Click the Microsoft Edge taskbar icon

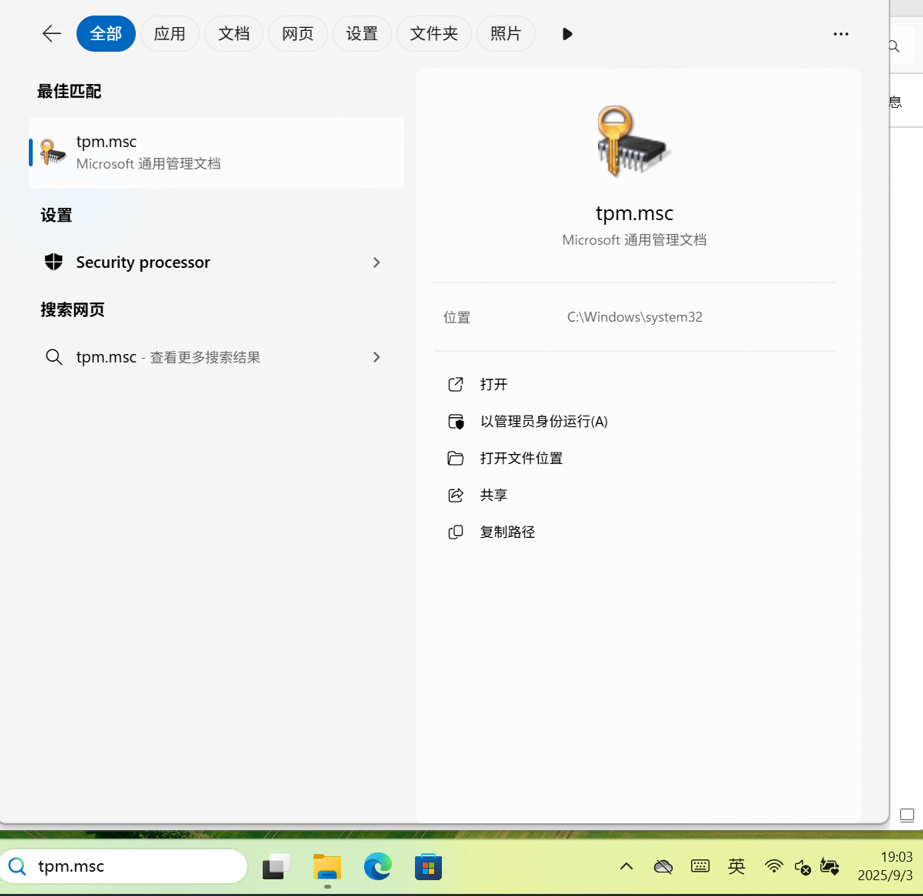pyautogui.click(x=377, y=867)
